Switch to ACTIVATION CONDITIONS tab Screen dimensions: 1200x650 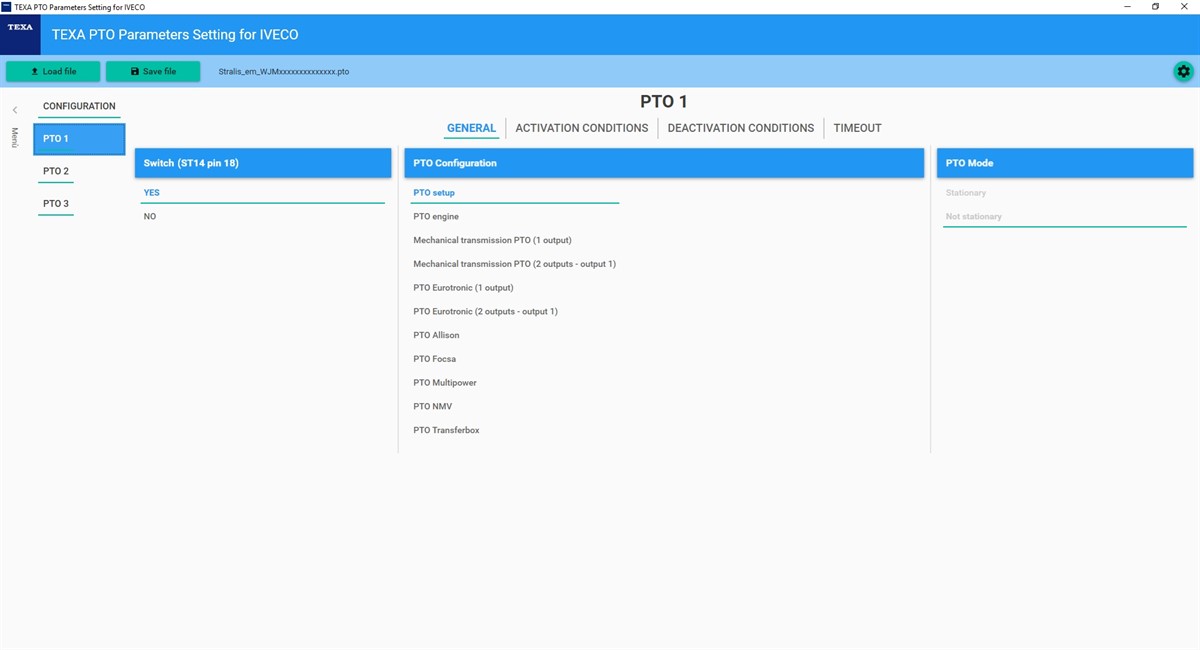tap(582, 128)
